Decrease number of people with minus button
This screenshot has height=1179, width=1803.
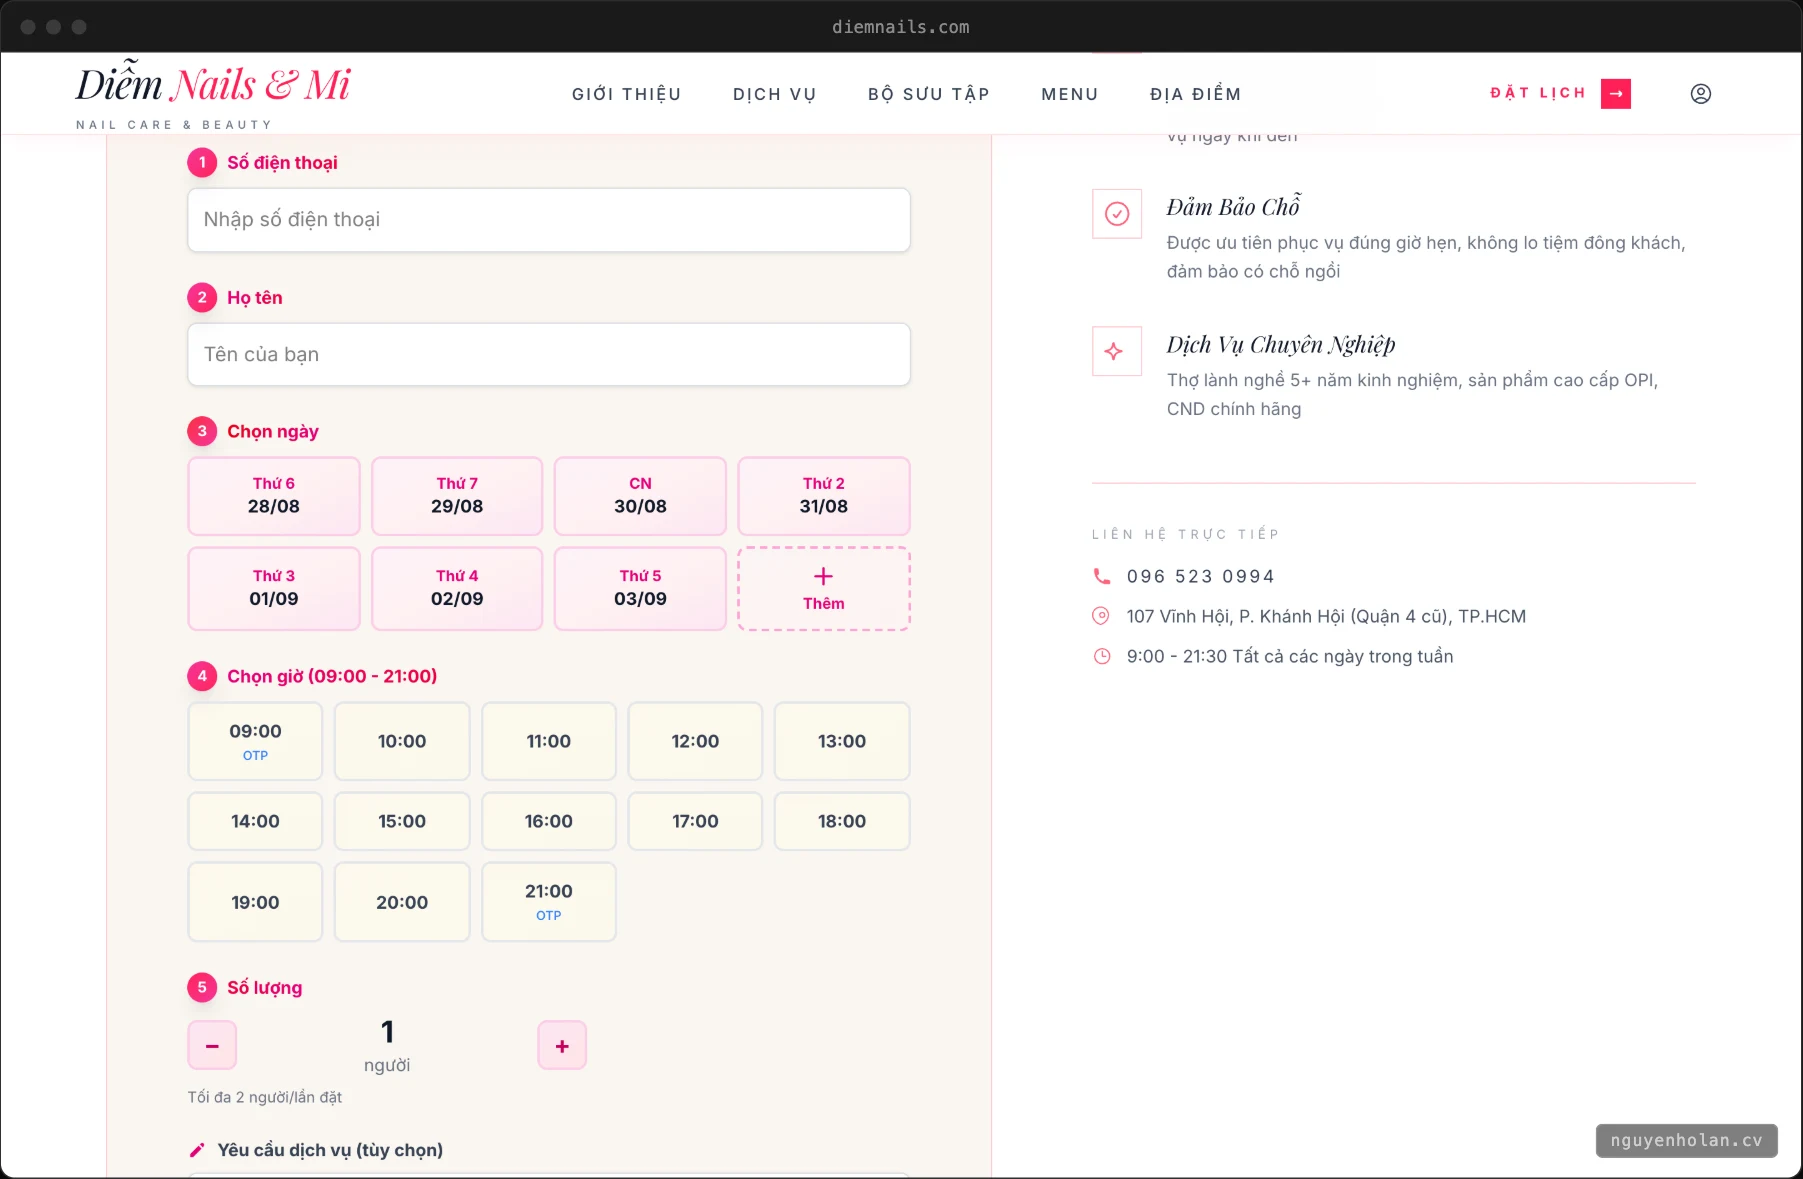coord(212,1046)
